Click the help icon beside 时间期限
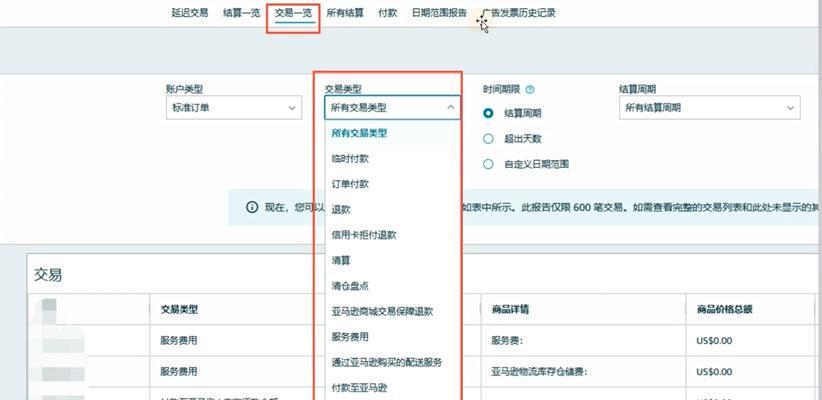Screen dimensions: 822x400 pyautogui.click(x=529, y=90)
